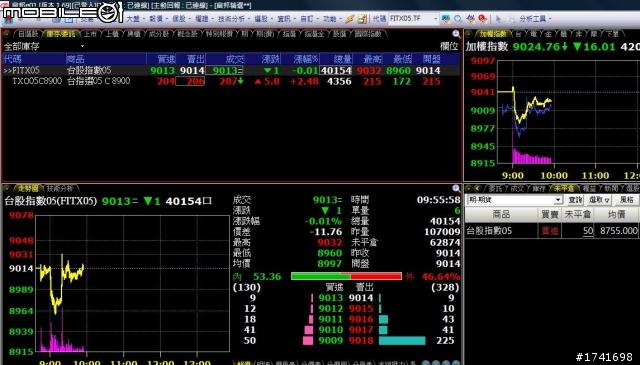Expand the 期-期貨 account type dropdown
The width and height of the screenshot is (640, 365).
tap(558, 200)
